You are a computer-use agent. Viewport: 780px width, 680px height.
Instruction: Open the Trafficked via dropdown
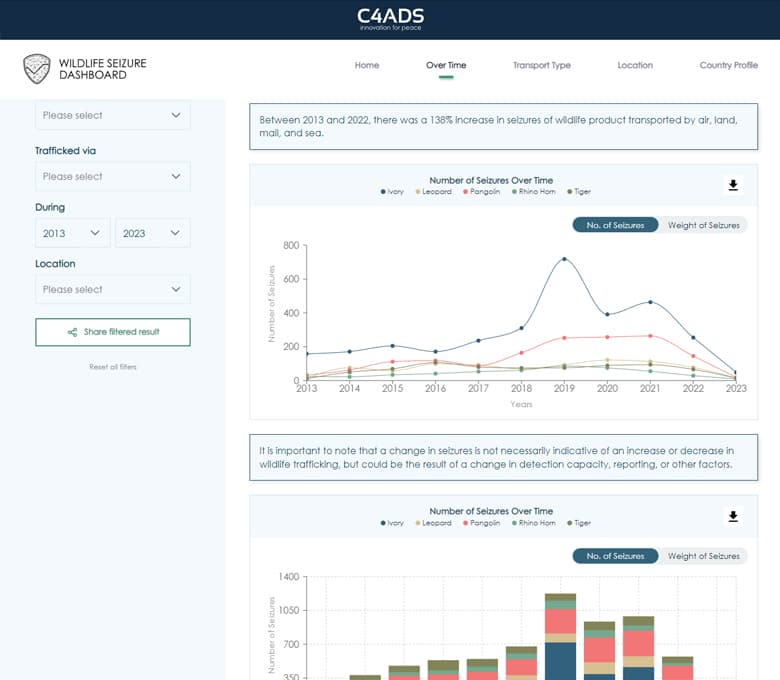(x=112, y=176)
